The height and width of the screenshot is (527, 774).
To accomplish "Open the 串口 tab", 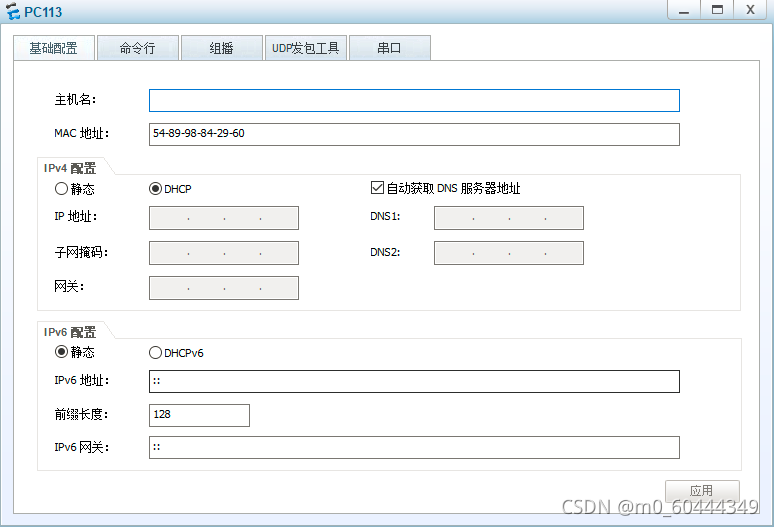I will pos(389,48).
